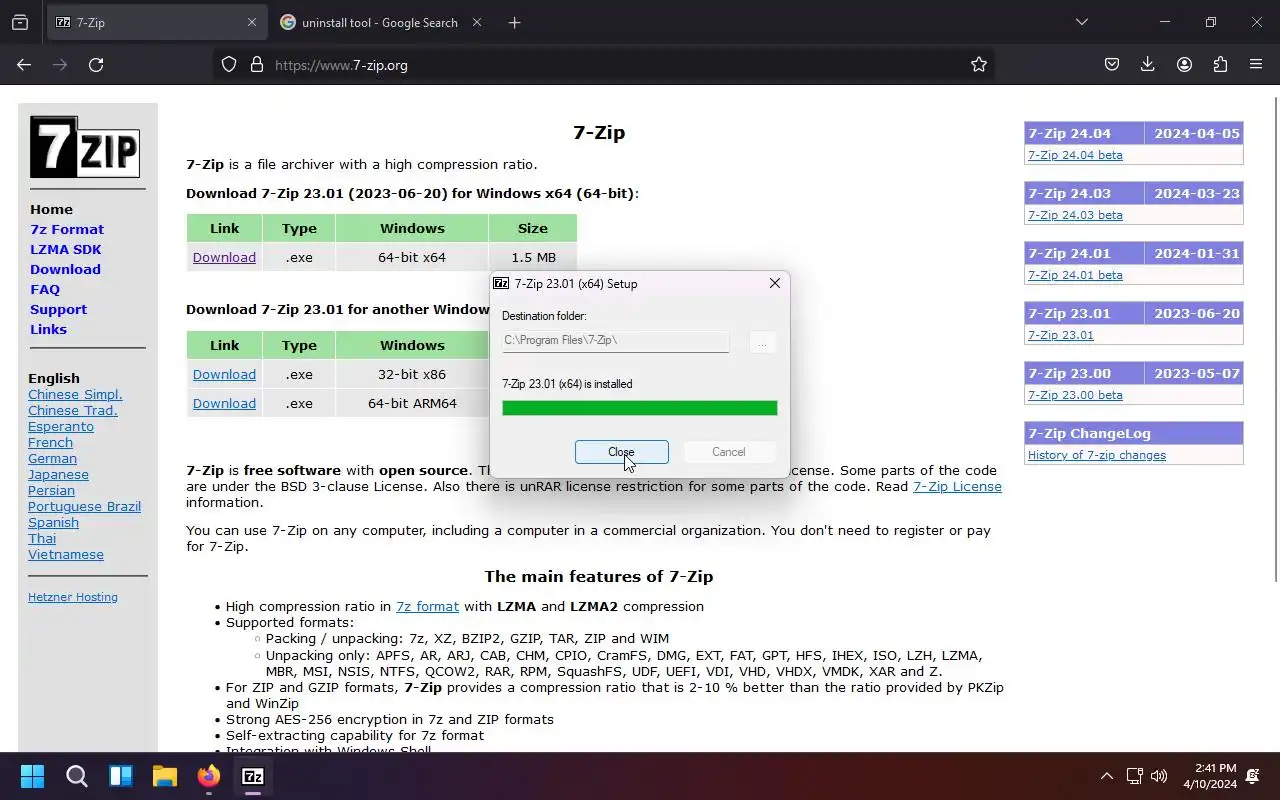Open Windows Search from the taskbar
This screenshot has height=800, width=1280.
coord(77,776)
